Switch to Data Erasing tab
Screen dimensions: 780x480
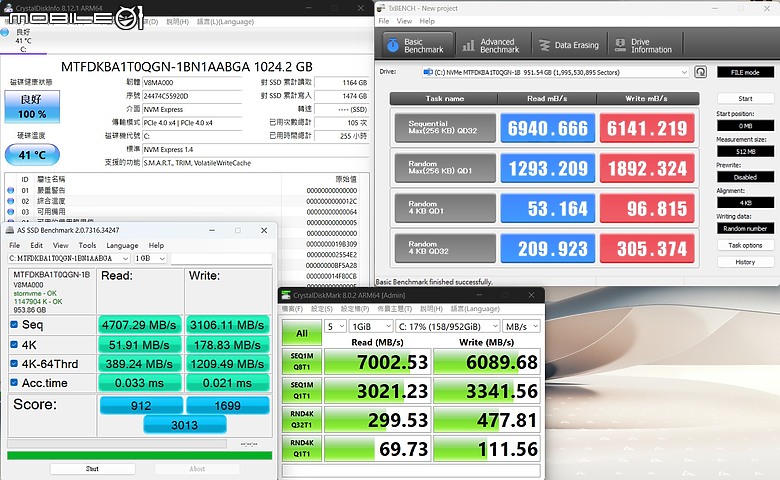[570, 45]
